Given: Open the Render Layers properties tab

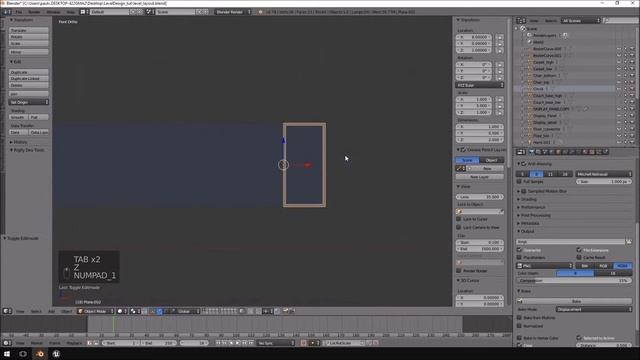Looking at the screenshot, I should (x=538, y=152).
